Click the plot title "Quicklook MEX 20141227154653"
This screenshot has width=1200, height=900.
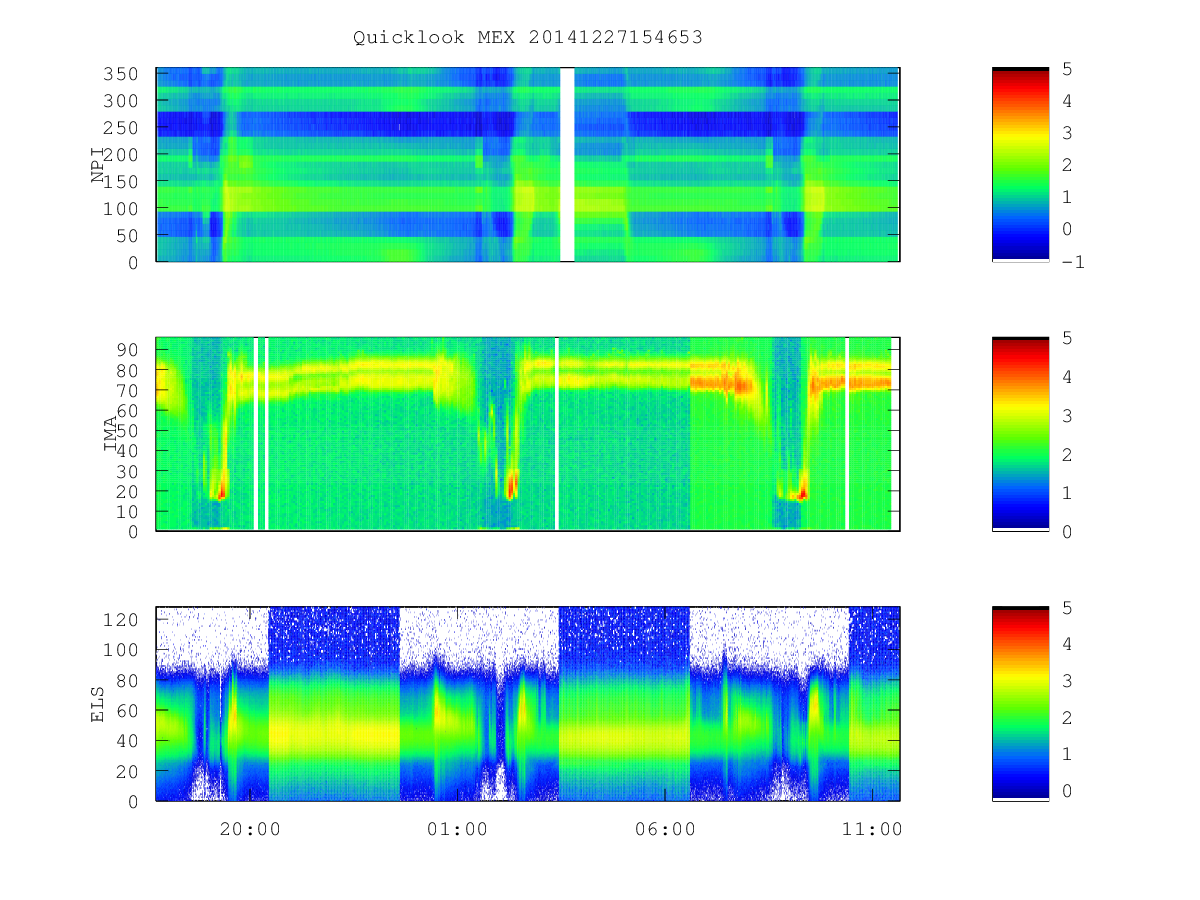tap(527, 38)
